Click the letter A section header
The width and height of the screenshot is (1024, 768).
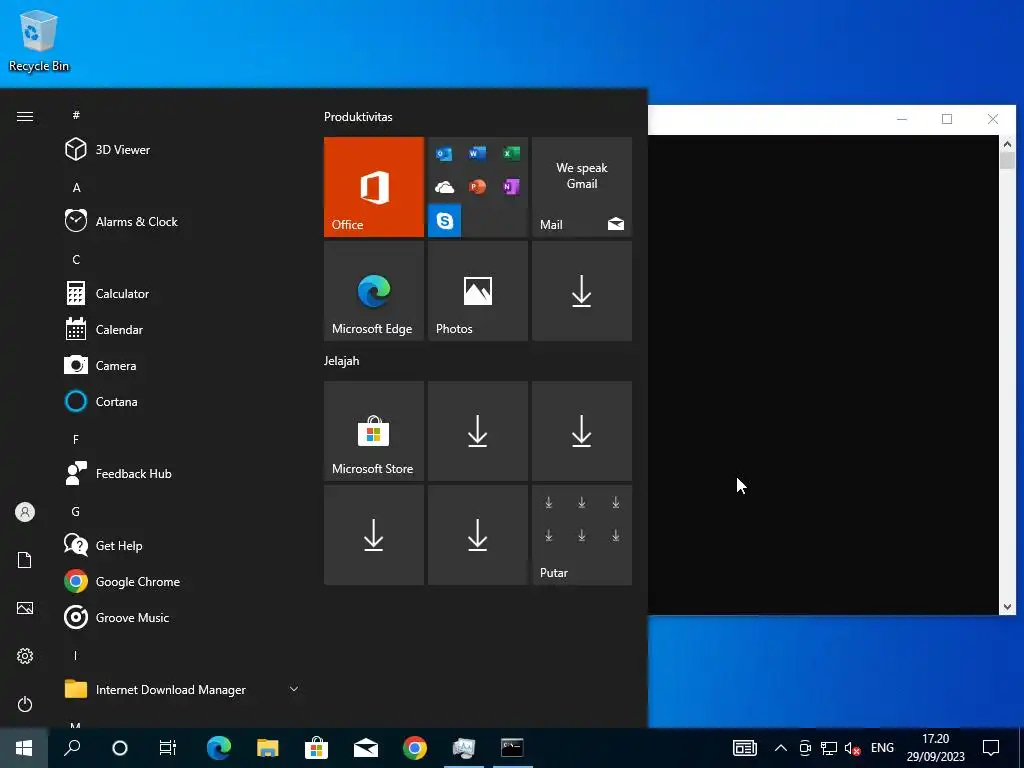(x=76, y=187)
